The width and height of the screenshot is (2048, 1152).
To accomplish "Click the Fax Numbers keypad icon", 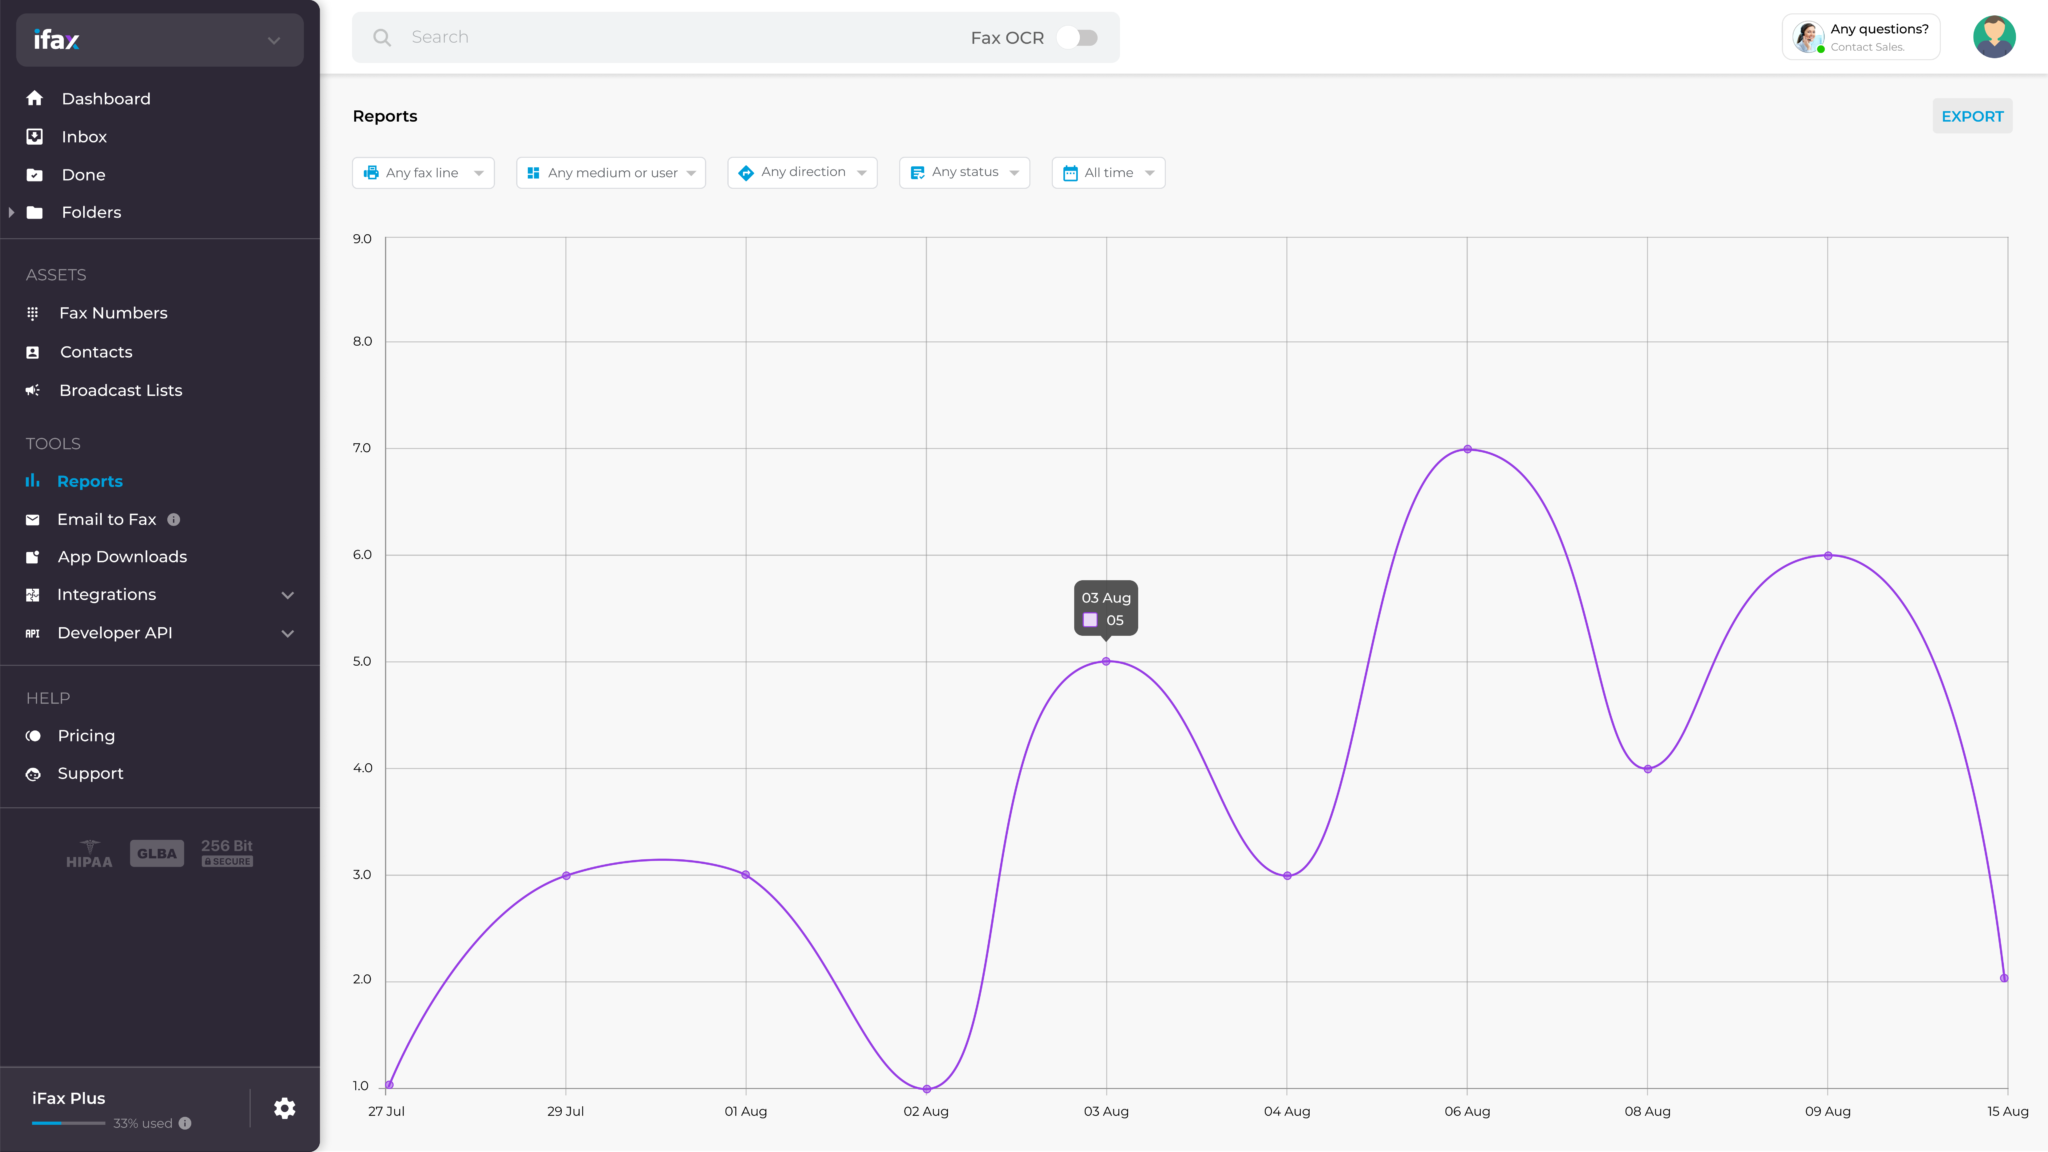I will (33, 313).
